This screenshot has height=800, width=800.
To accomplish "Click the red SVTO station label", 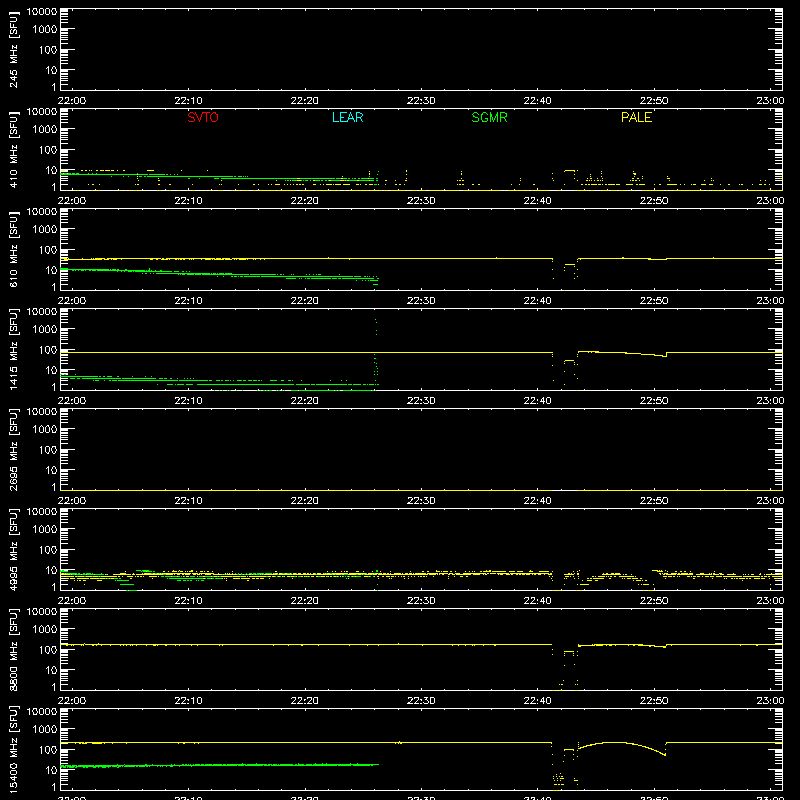I will coord(203,117).
